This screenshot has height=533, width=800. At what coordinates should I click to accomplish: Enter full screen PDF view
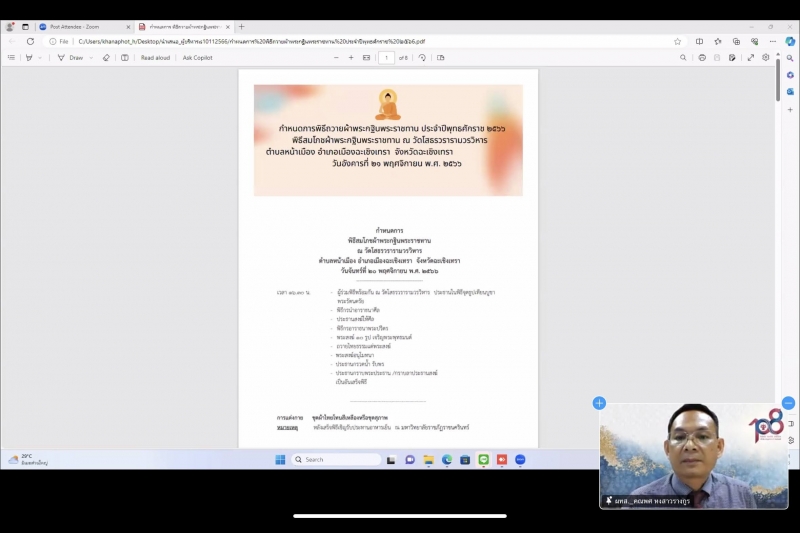click(750, 58)
